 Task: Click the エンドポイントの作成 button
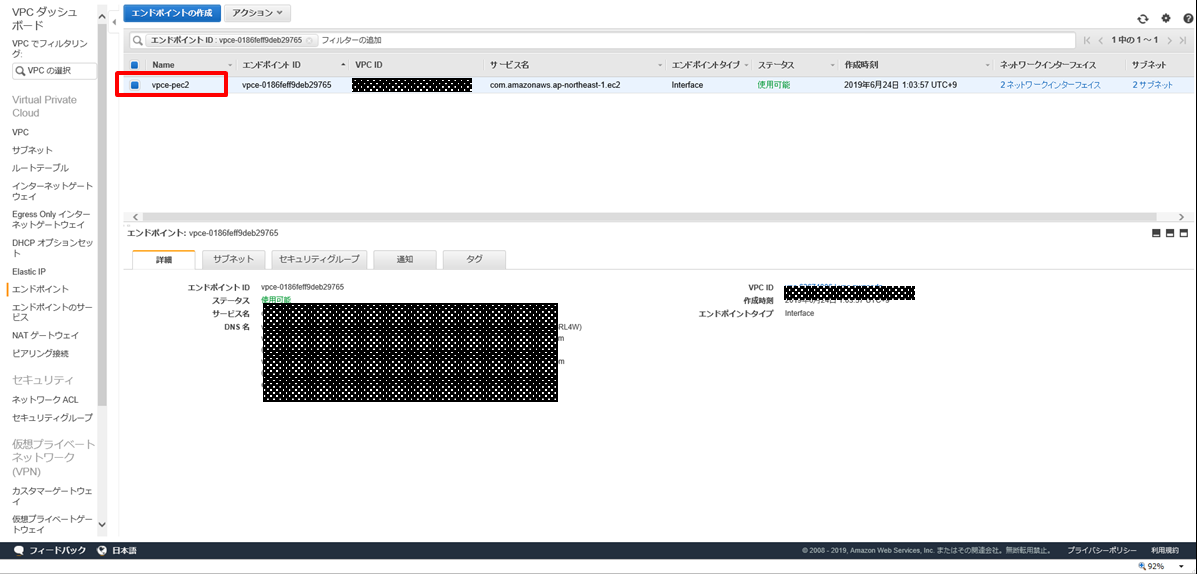click(x=172, y=13)
